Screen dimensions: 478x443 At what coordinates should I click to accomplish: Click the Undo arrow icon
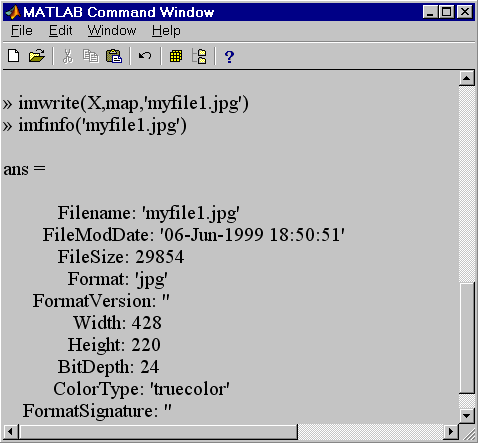coord(145,56)
